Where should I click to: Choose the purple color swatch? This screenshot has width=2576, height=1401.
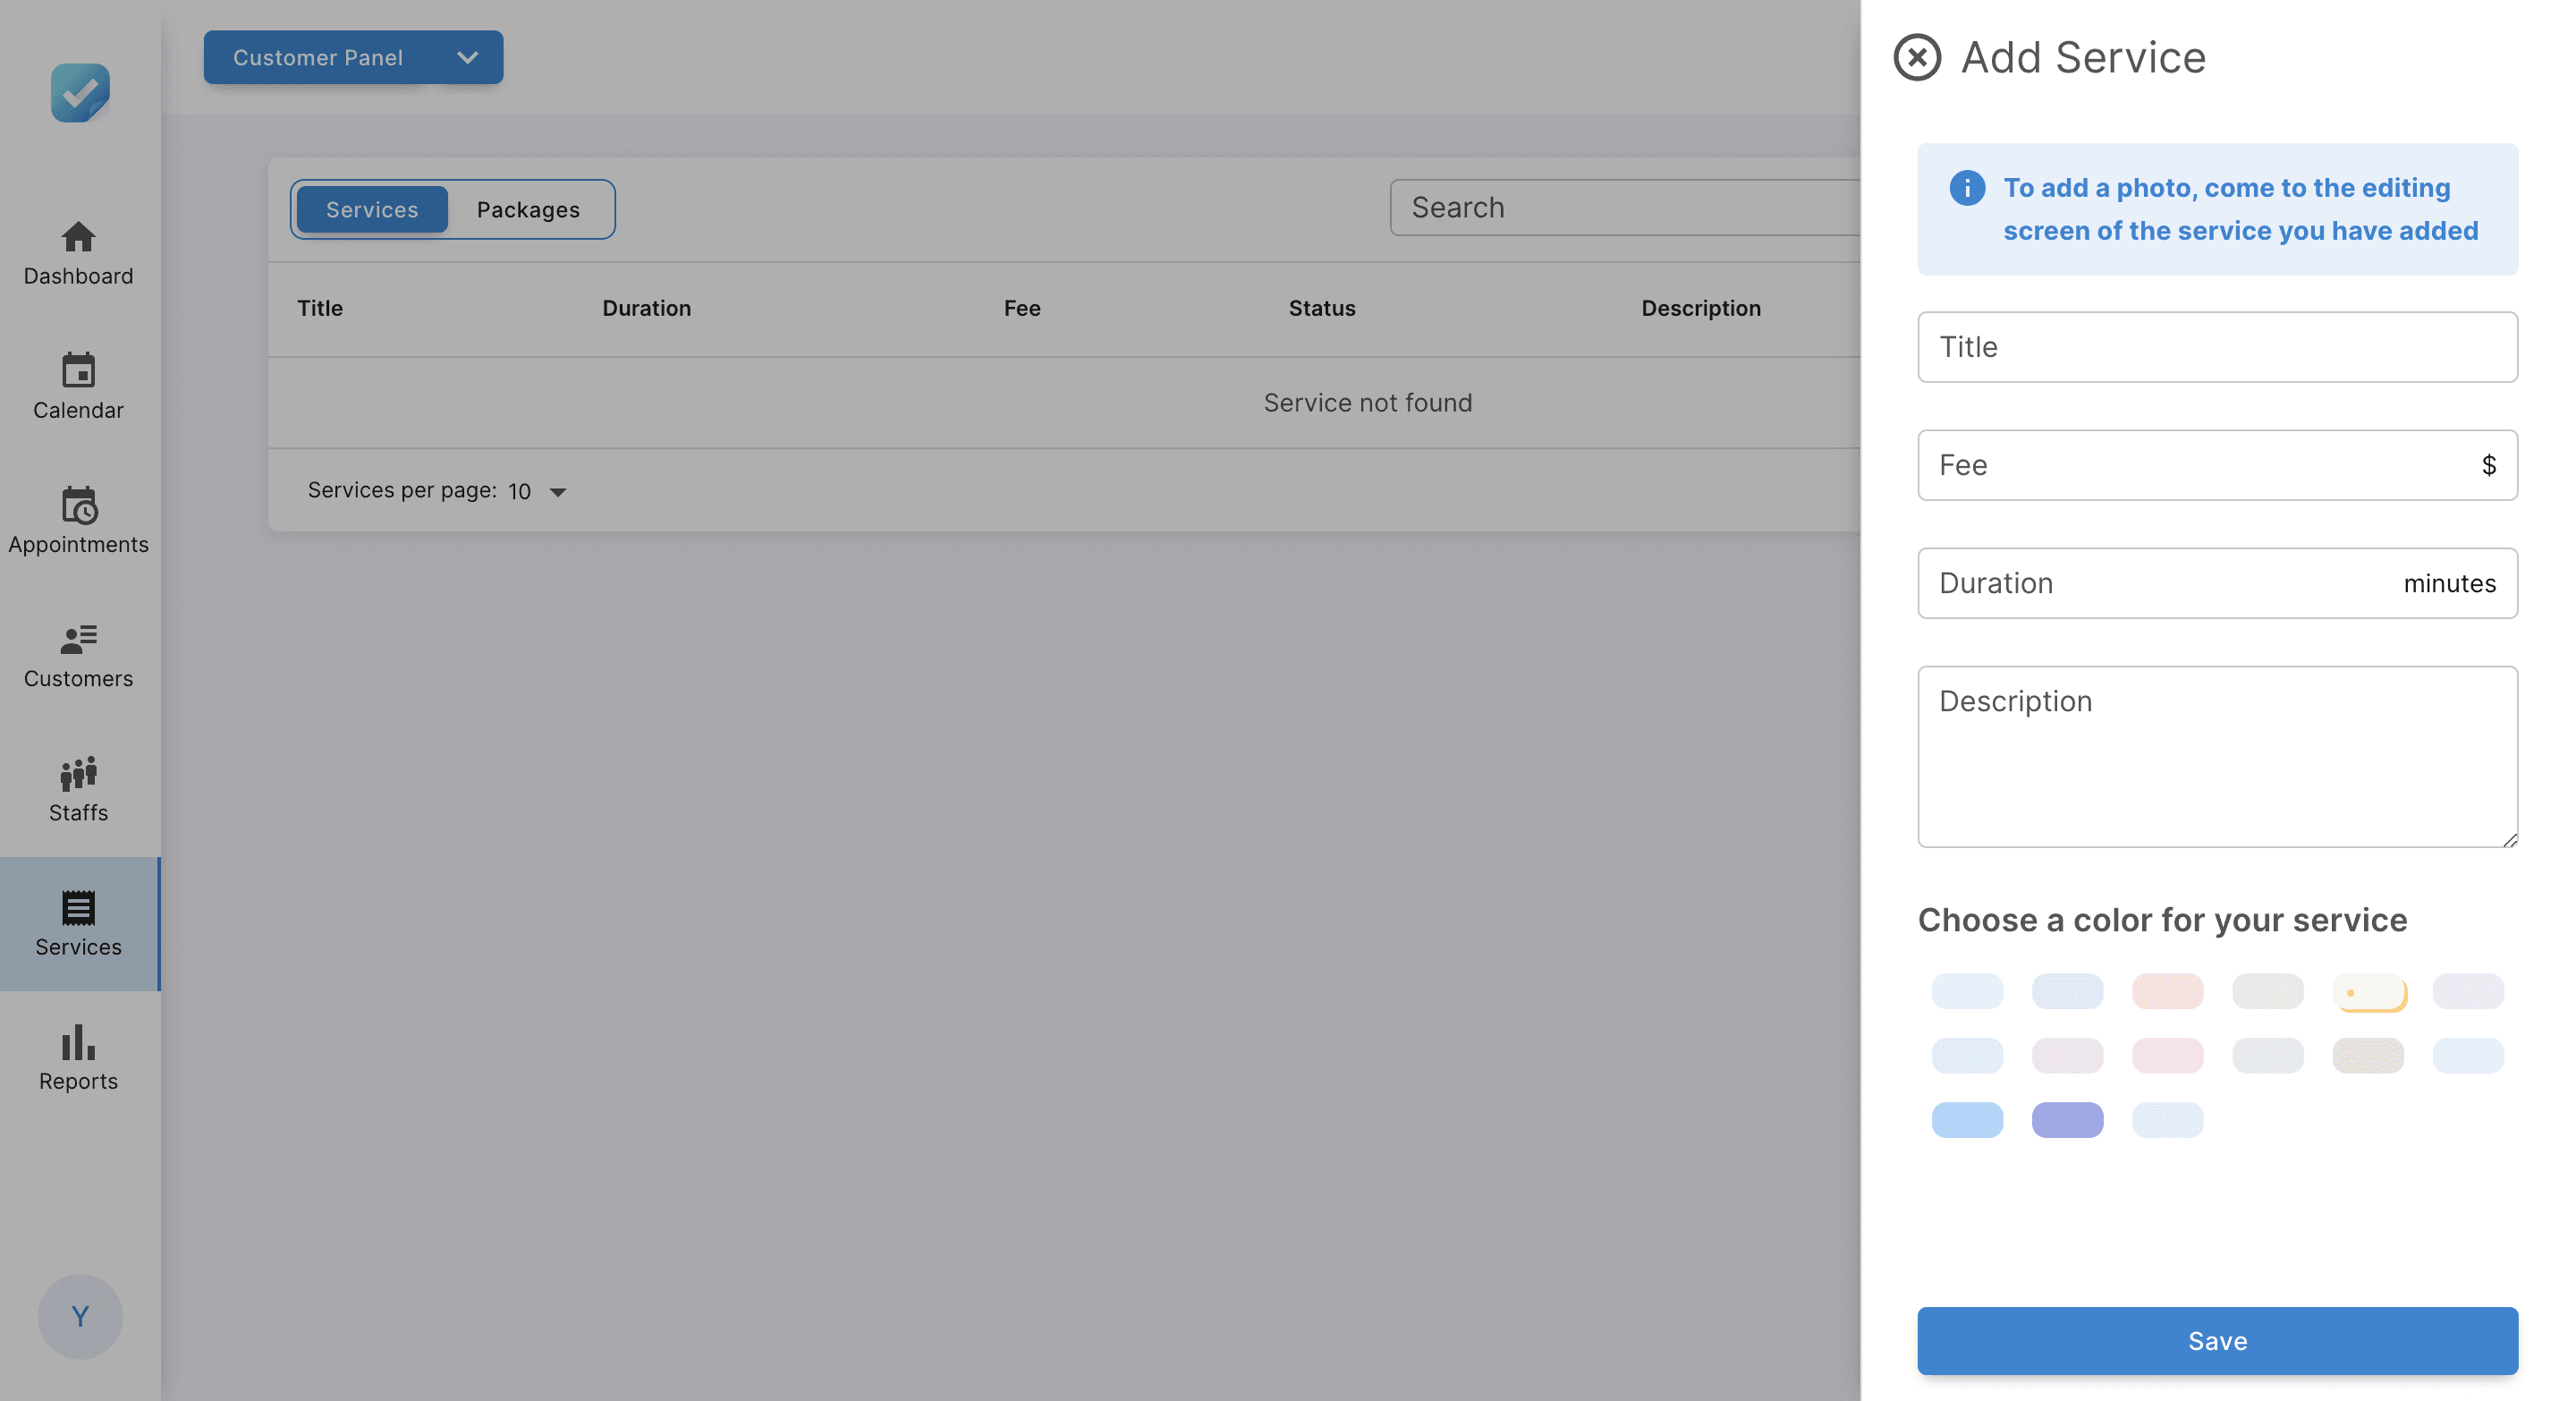click(x=2066, y=1119)
